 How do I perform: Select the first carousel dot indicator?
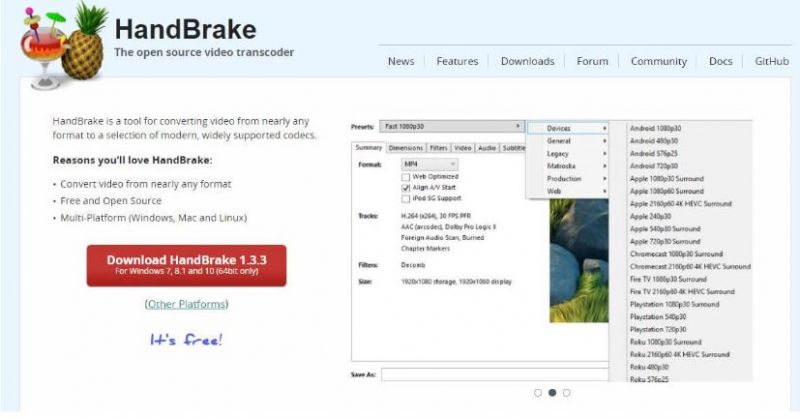538,393
